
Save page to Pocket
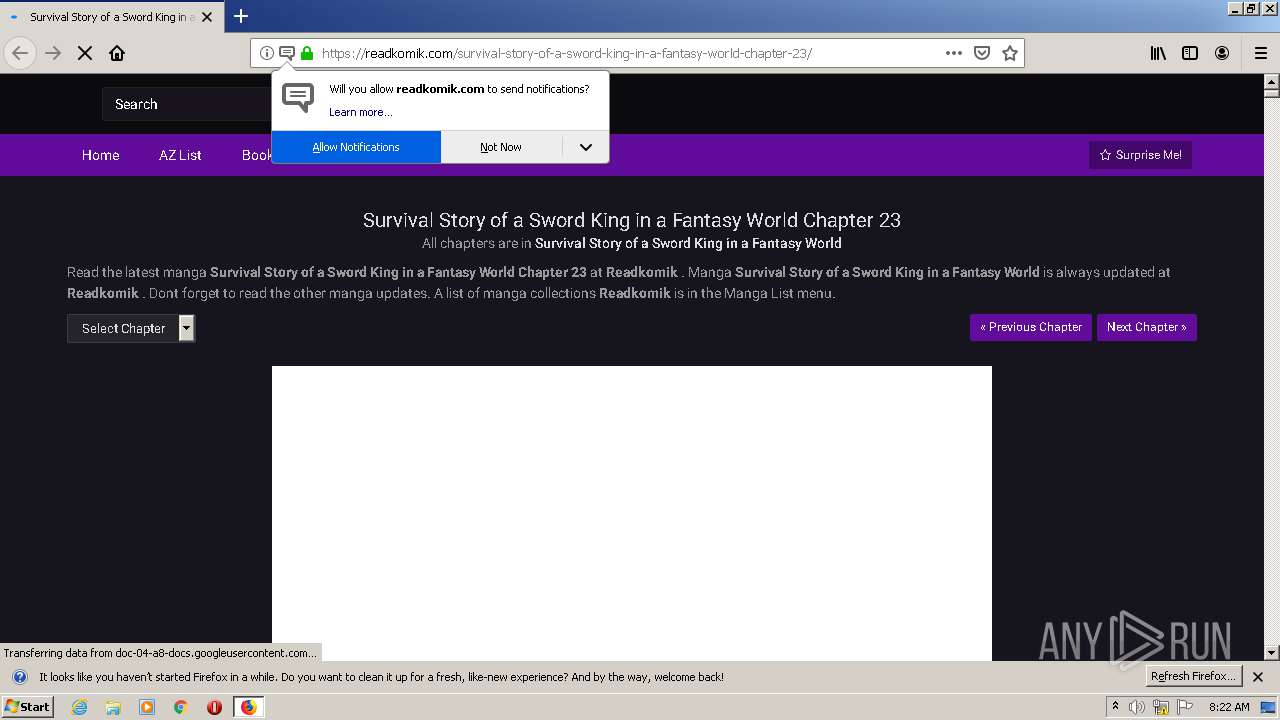tap(982, 53)
